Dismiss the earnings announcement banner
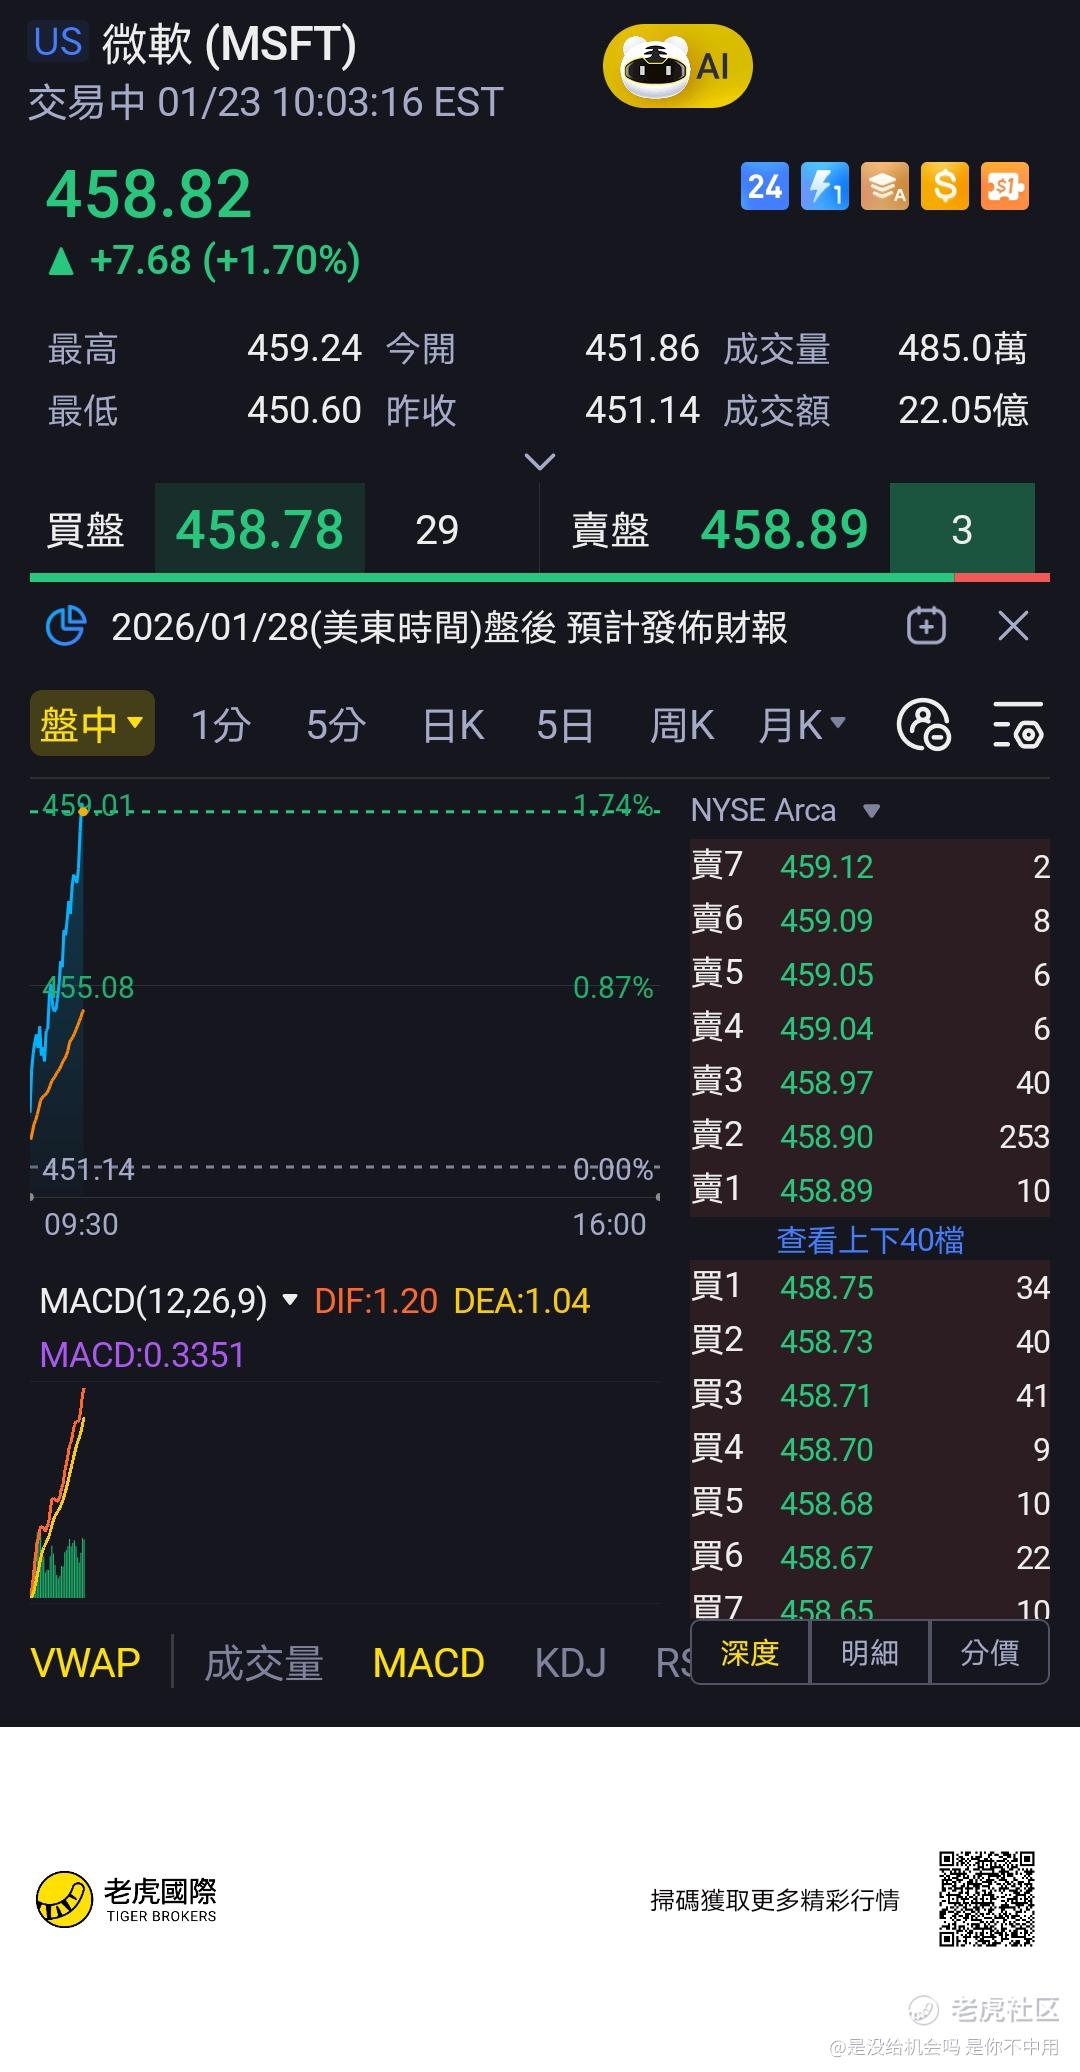Viewport: 1080px width, 2072px height. coord(1013,627)
